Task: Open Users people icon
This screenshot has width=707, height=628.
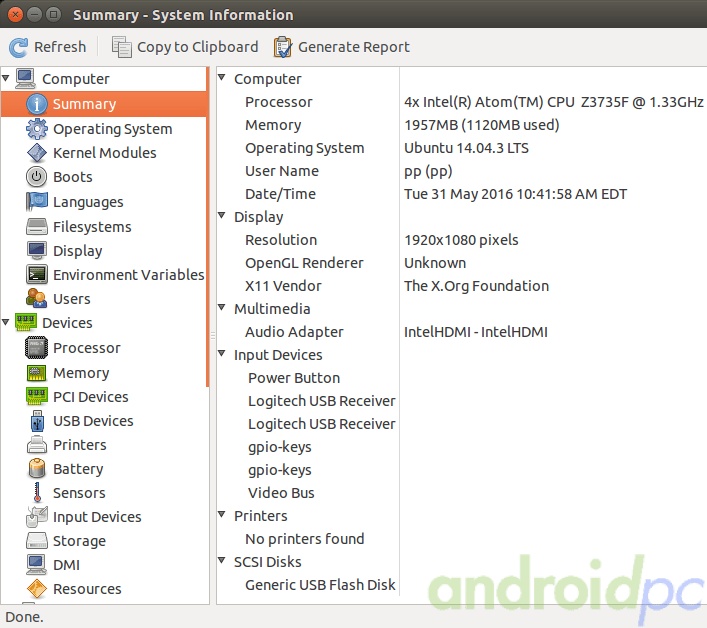Action: (37, 298)
